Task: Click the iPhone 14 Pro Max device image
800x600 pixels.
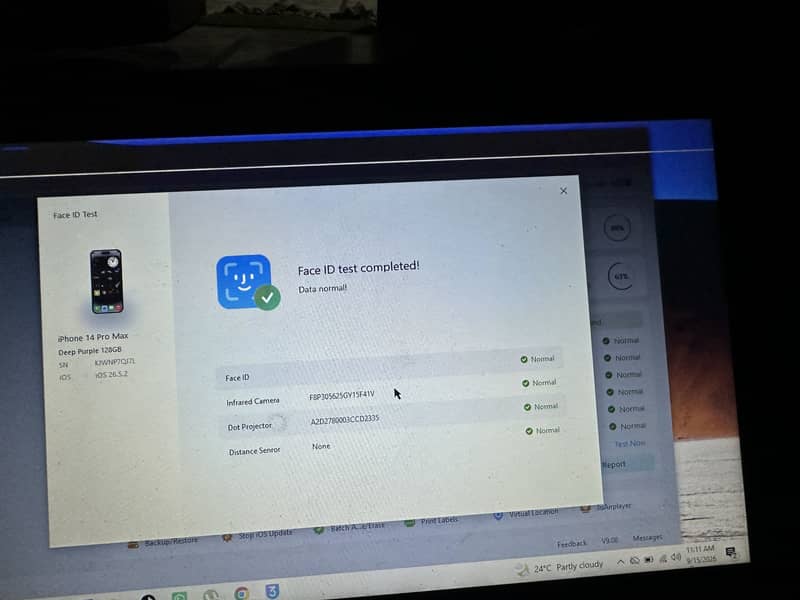Action: pos(106,281)
